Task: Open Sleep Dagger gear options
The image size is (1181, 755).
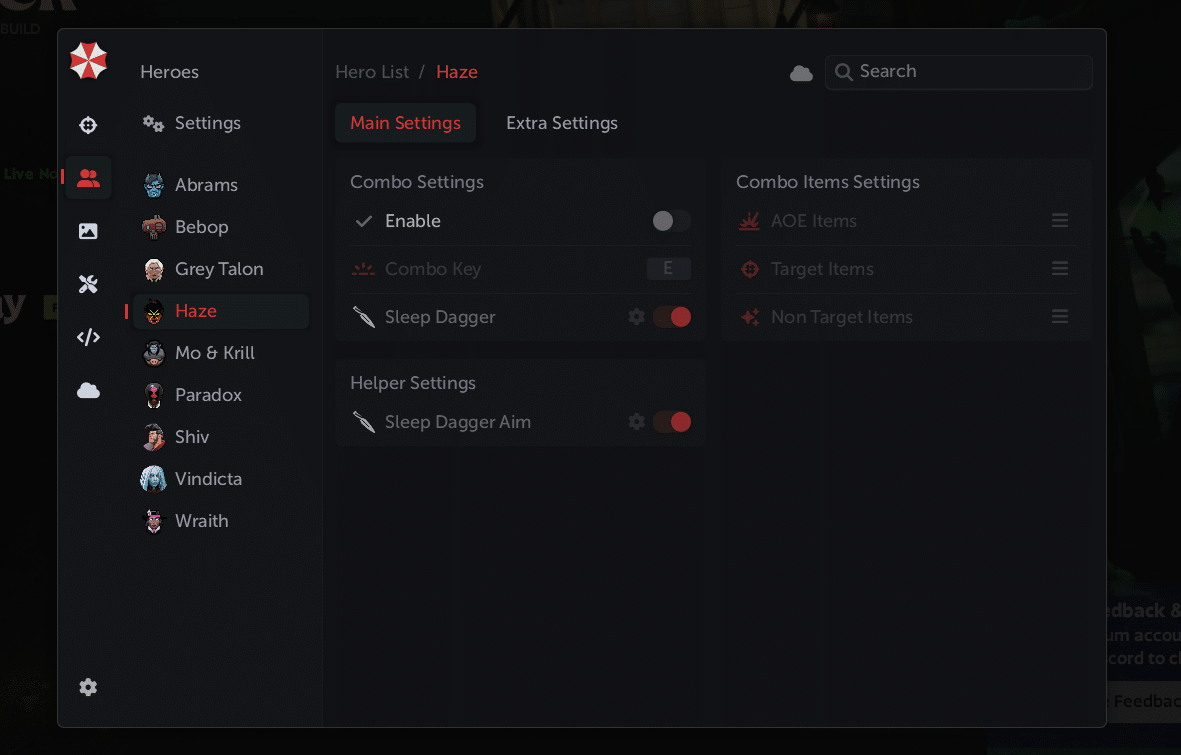Action: [x=636, y=317]
